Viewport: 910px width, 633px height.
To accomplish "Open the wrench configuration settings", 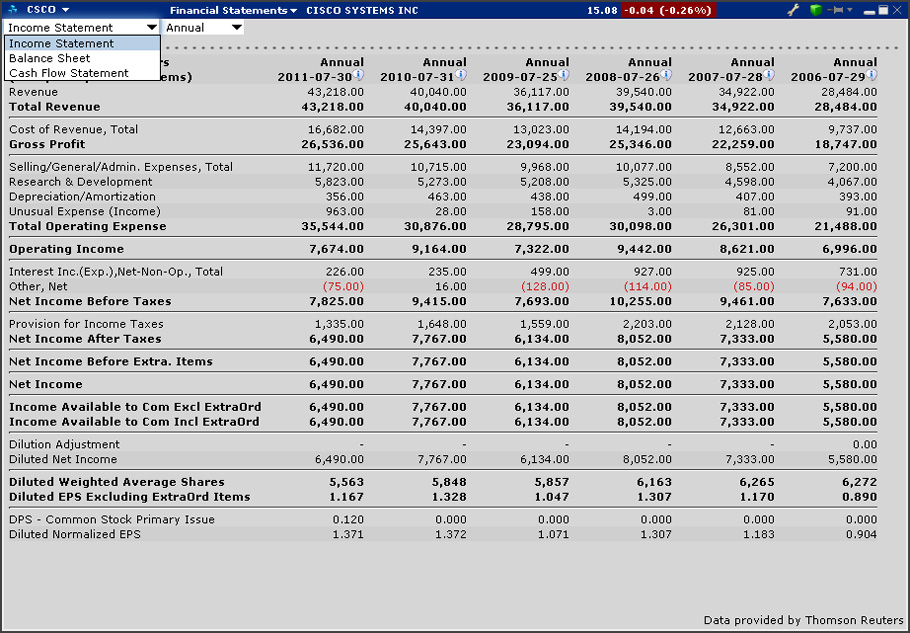I will (793, 10).
